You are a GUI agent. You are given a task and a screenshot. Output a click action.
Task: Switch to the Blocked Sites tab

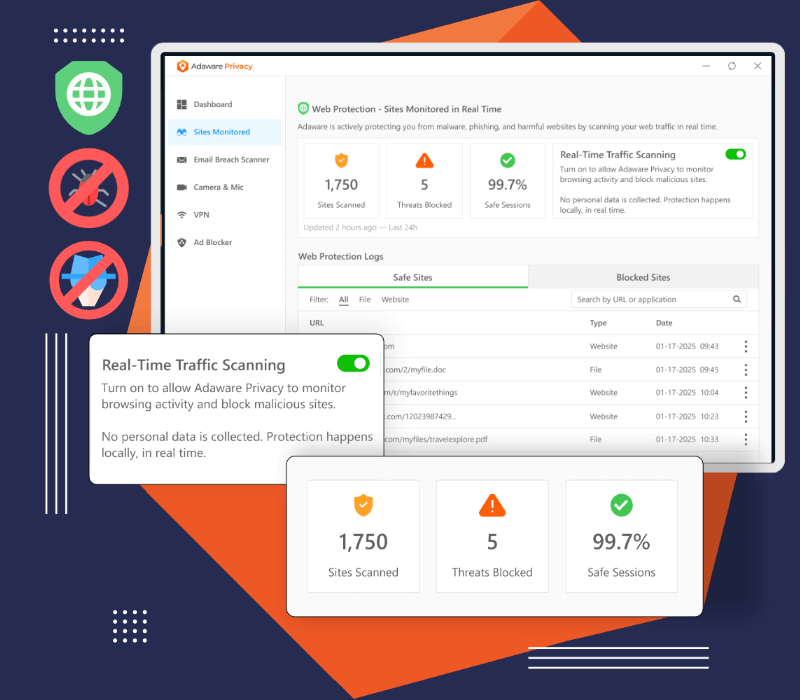643,277
